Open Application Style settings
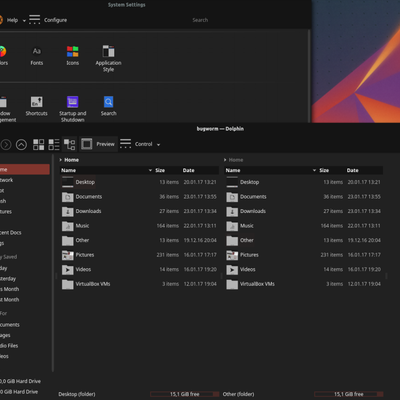Screen dimensions: 400x400 [x=108, y=59]
